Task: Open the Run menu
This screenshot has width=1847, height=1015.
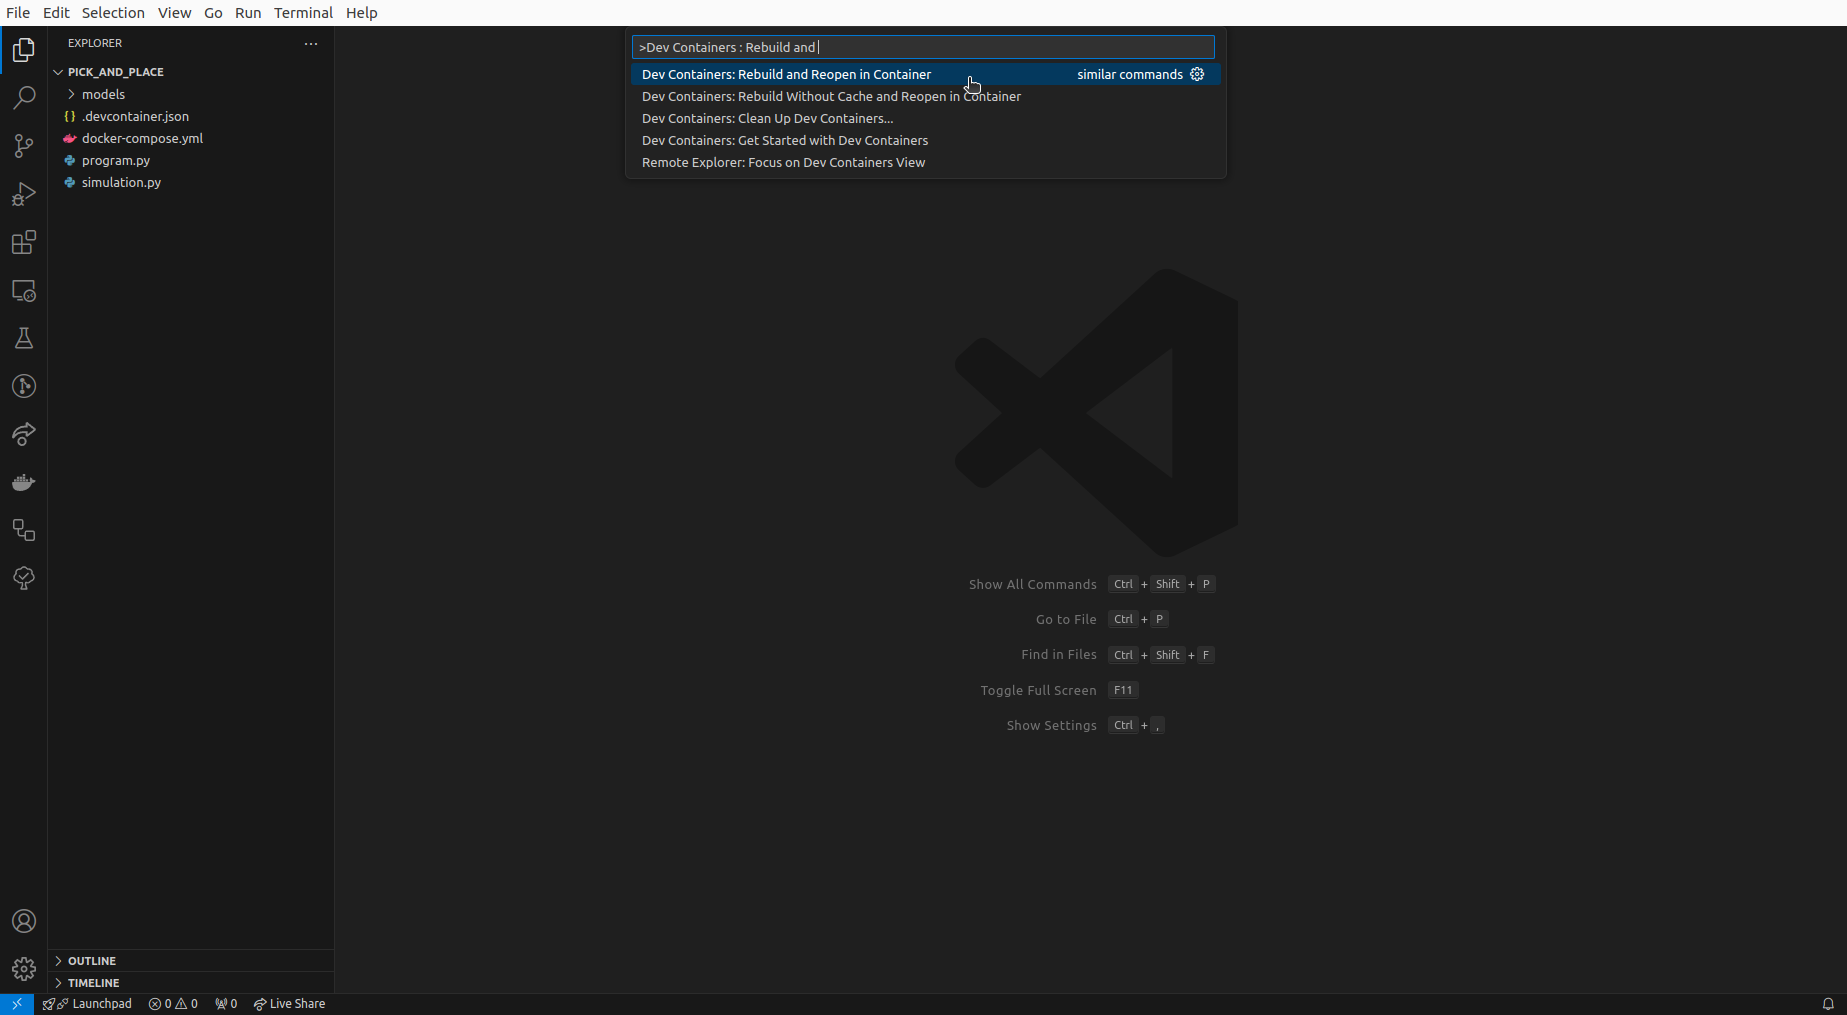Action: 248,13
